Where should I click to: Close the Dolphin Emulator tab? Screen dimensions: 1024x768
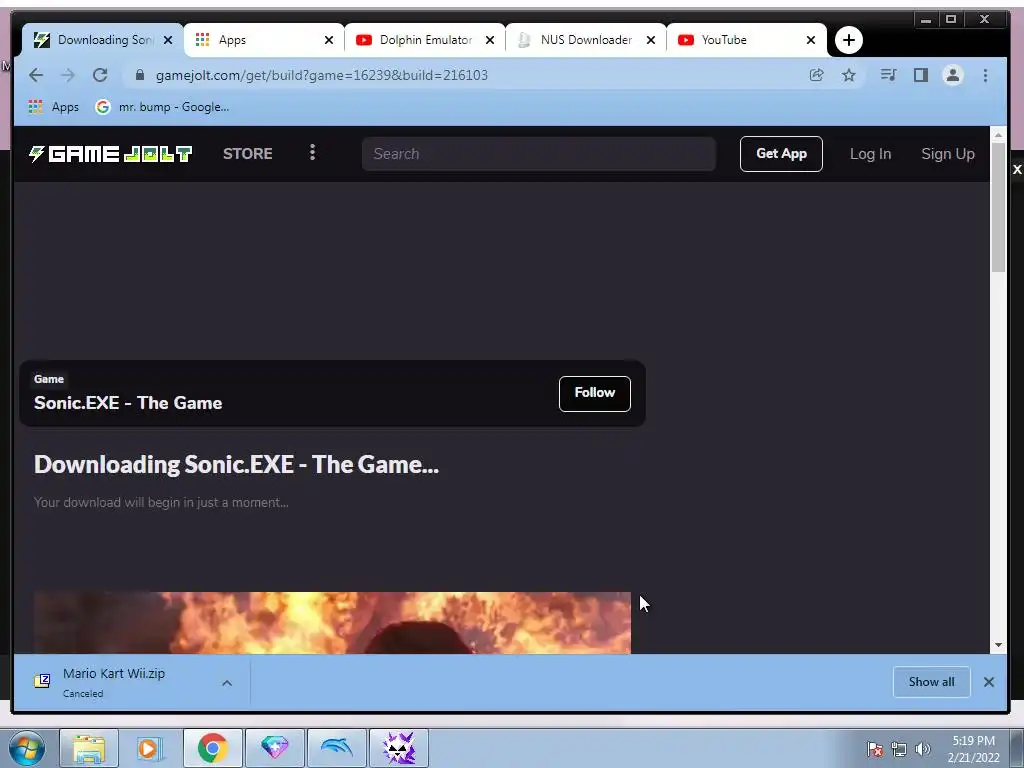pyautogui.click(x=490, y=40)
